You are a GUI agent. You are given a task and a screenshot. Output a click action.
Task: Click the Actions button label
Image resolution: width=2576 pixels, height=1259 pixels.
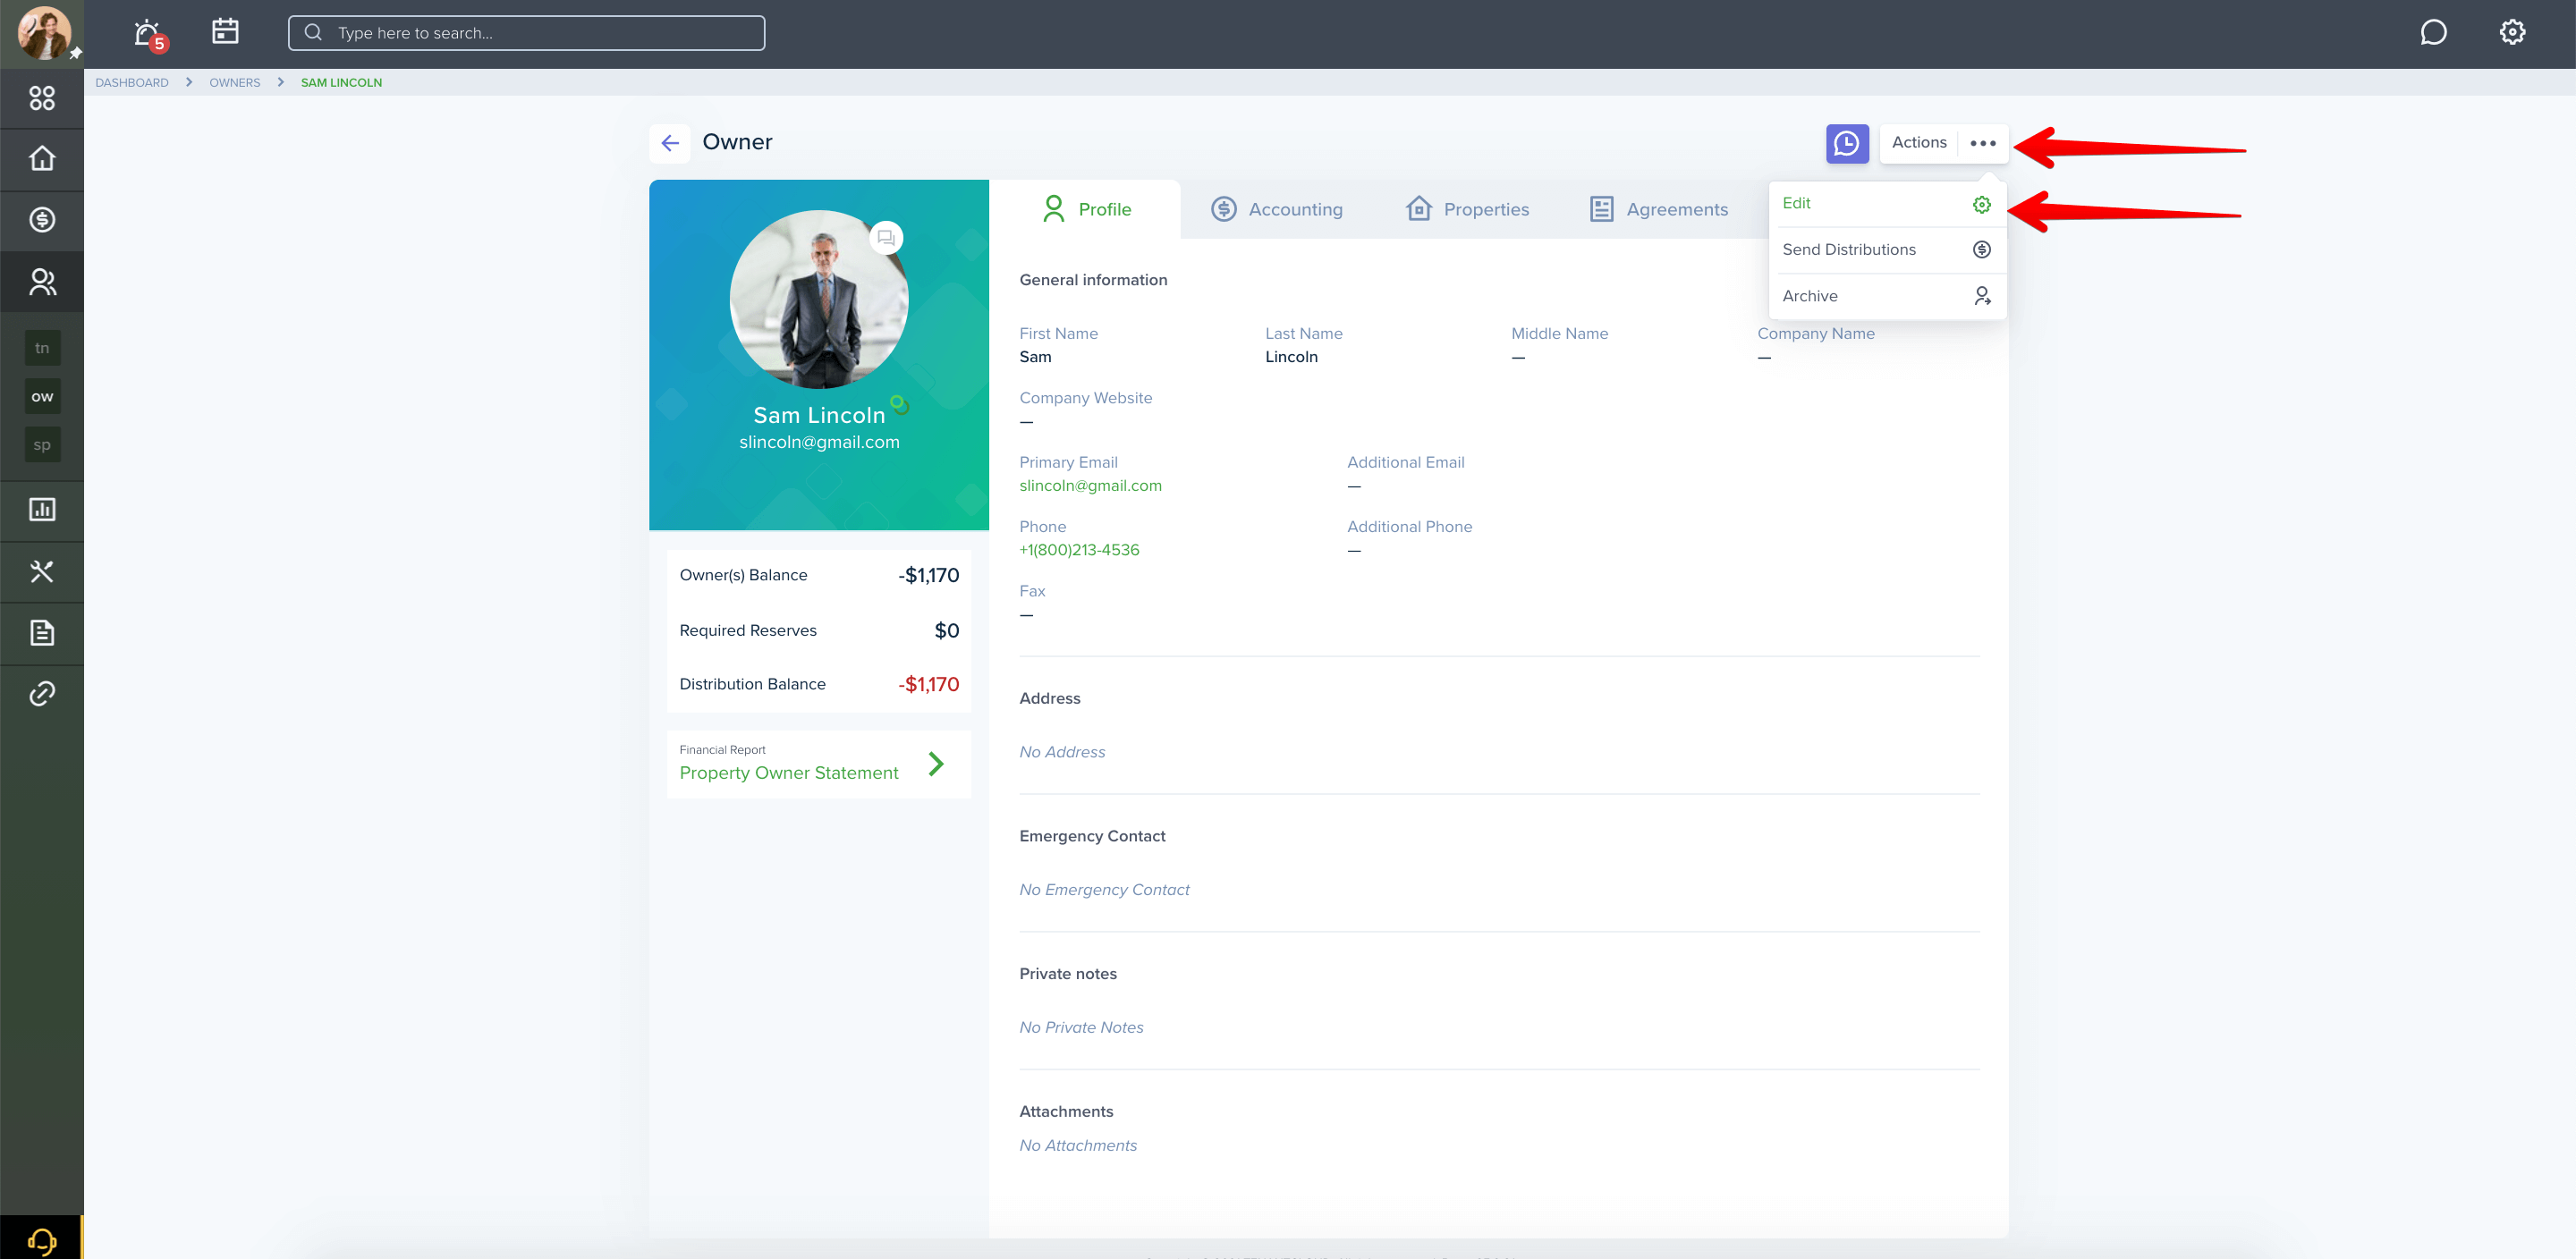[x=1919, y=143]
